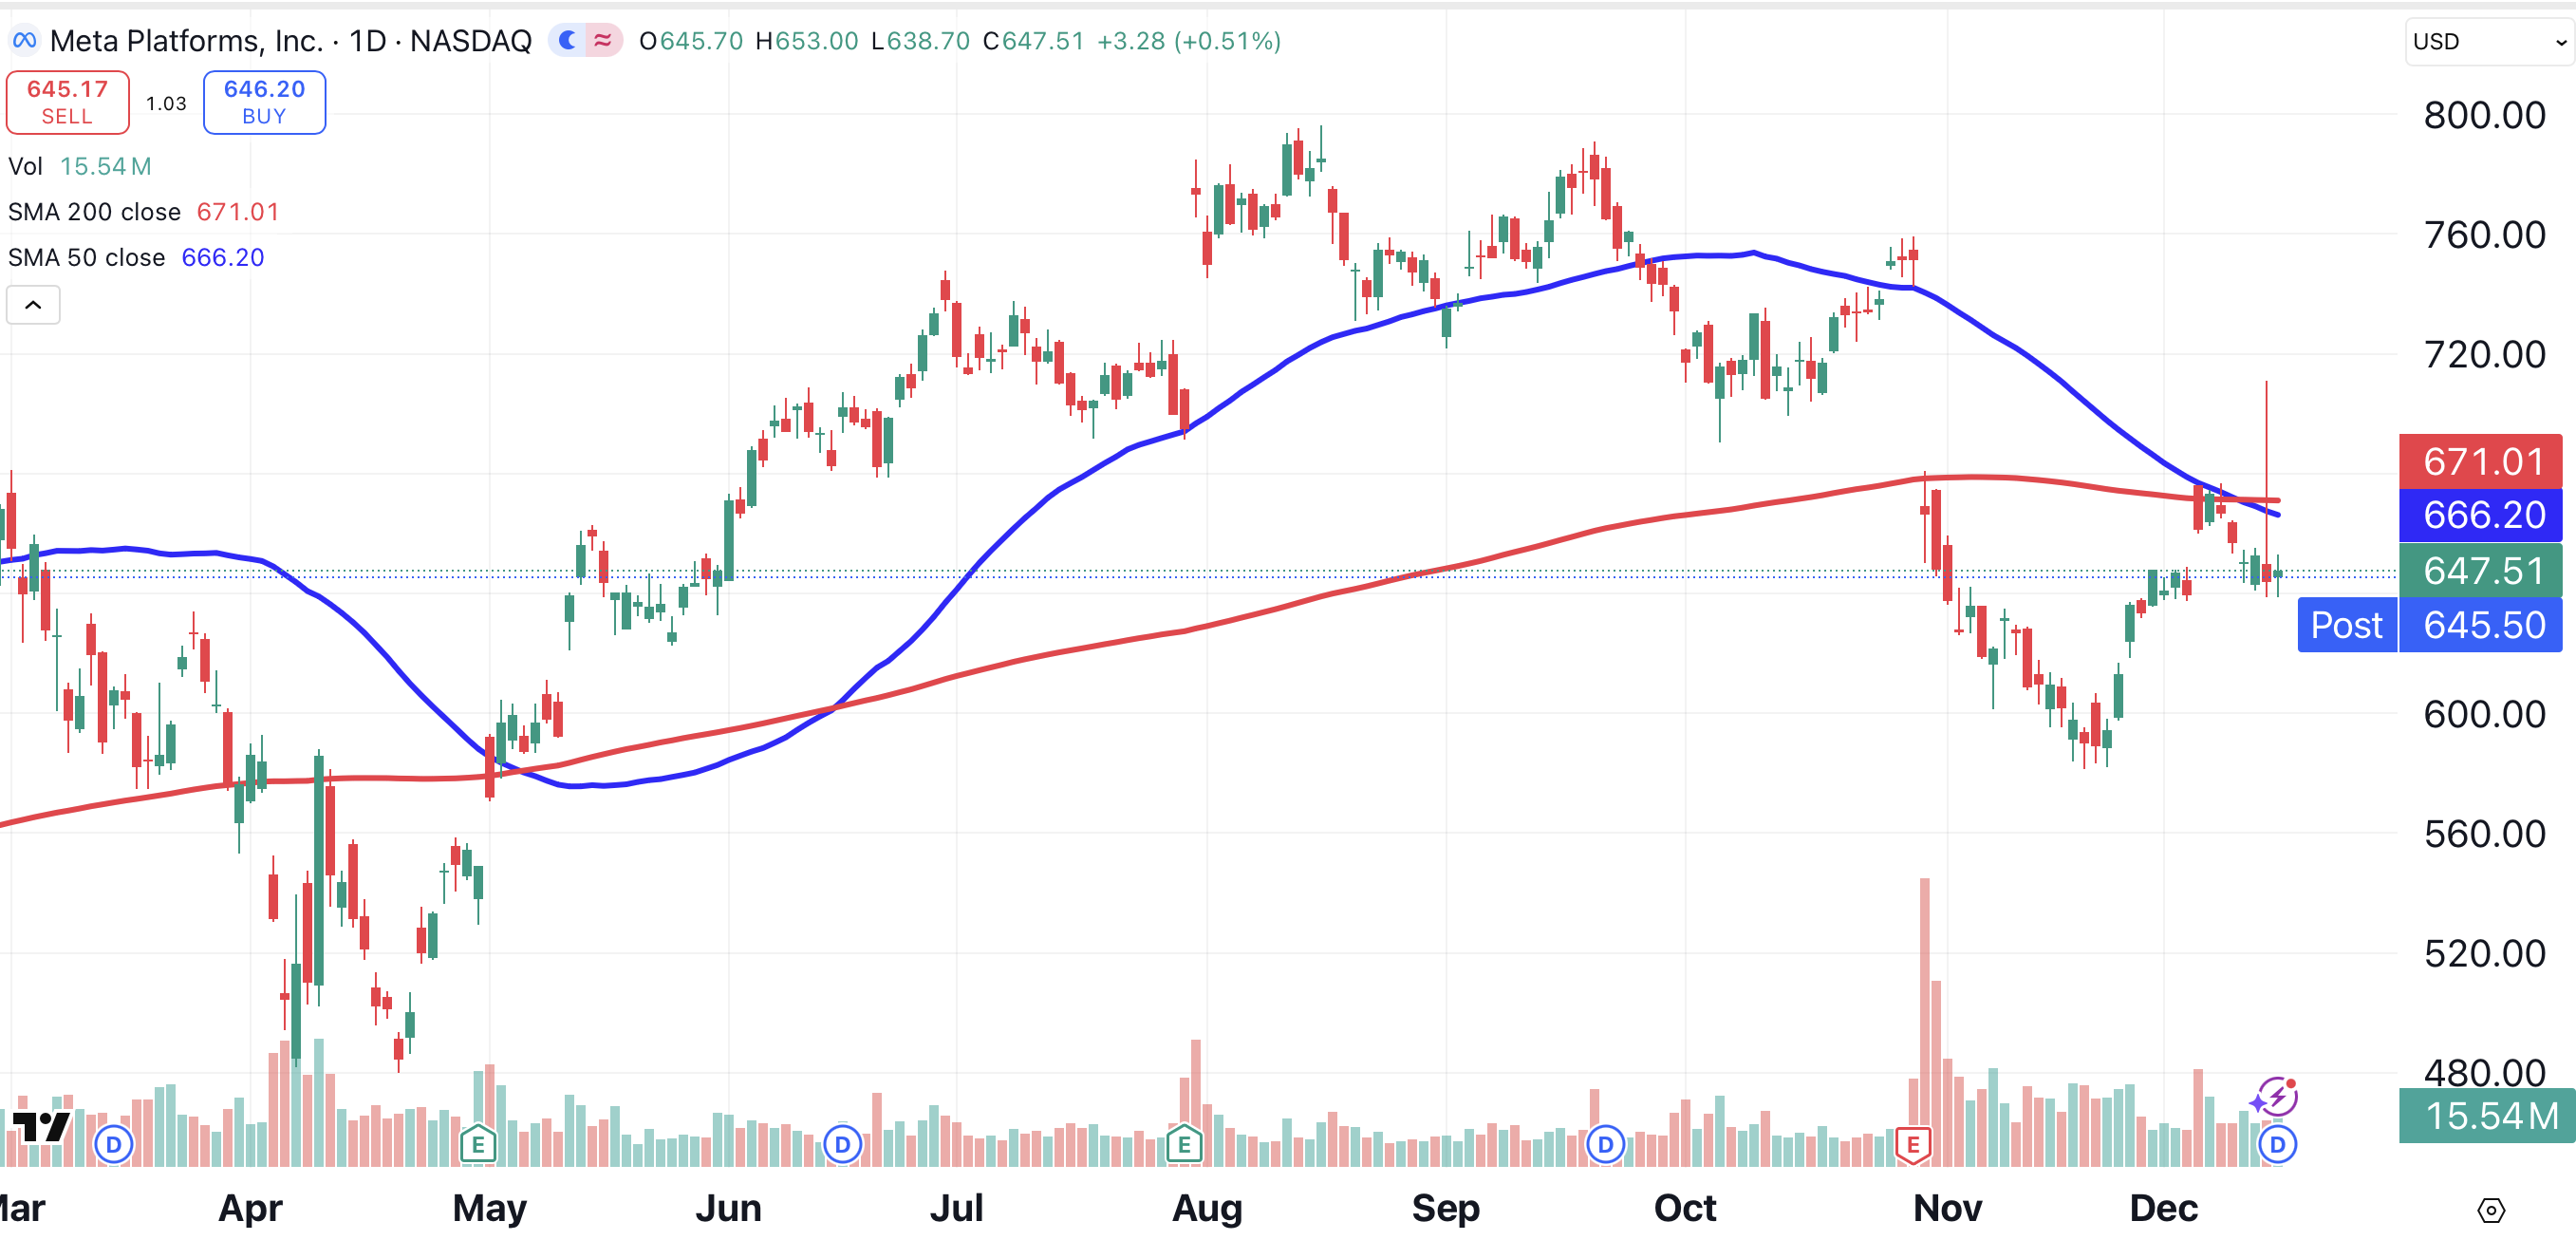Screen dimensions: 2576x1240
Task: Click the red 671.01 SMA price label
Action: [2482, 462]
